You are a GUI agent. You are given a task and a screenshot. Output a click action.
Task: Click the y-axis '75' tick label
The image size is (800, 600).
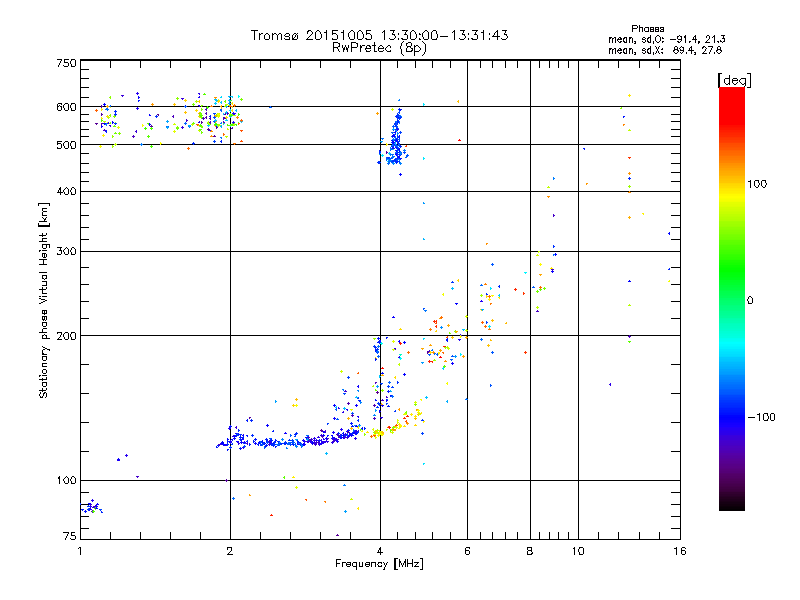click(70, 536)
